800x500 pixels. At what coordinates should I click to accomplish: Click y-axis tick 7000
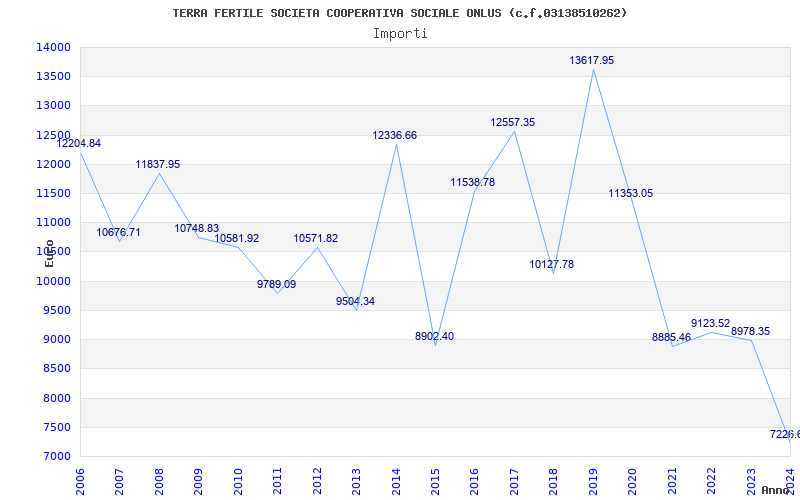point(56,456)
